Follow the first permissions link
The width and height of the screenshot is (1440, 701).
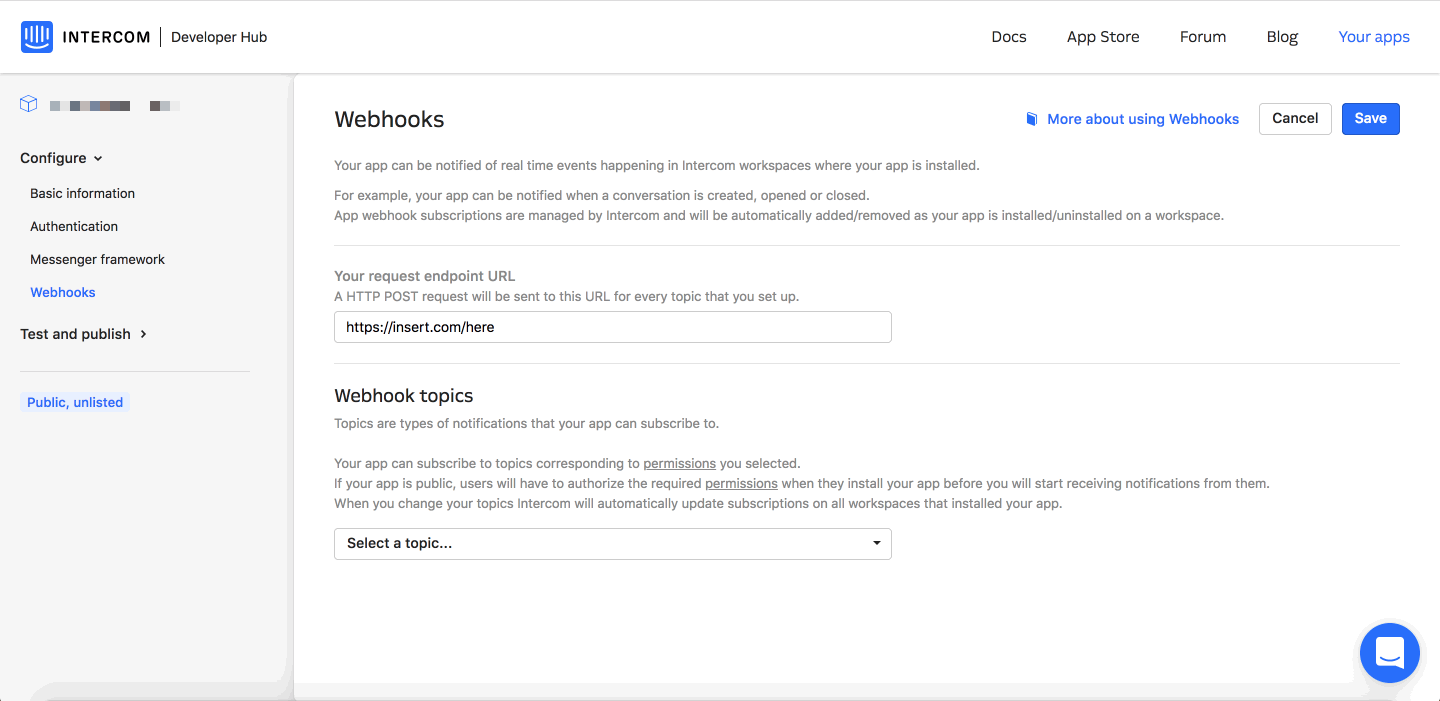tap(679, 463)
